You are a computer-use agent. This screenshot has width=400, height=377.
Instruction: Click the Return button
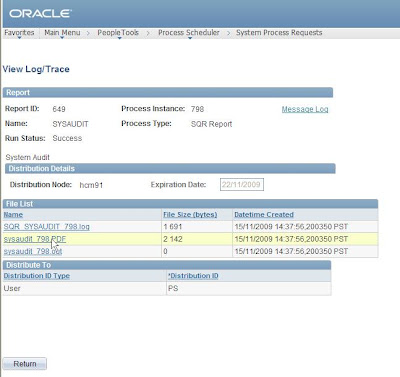pos(25,364)
